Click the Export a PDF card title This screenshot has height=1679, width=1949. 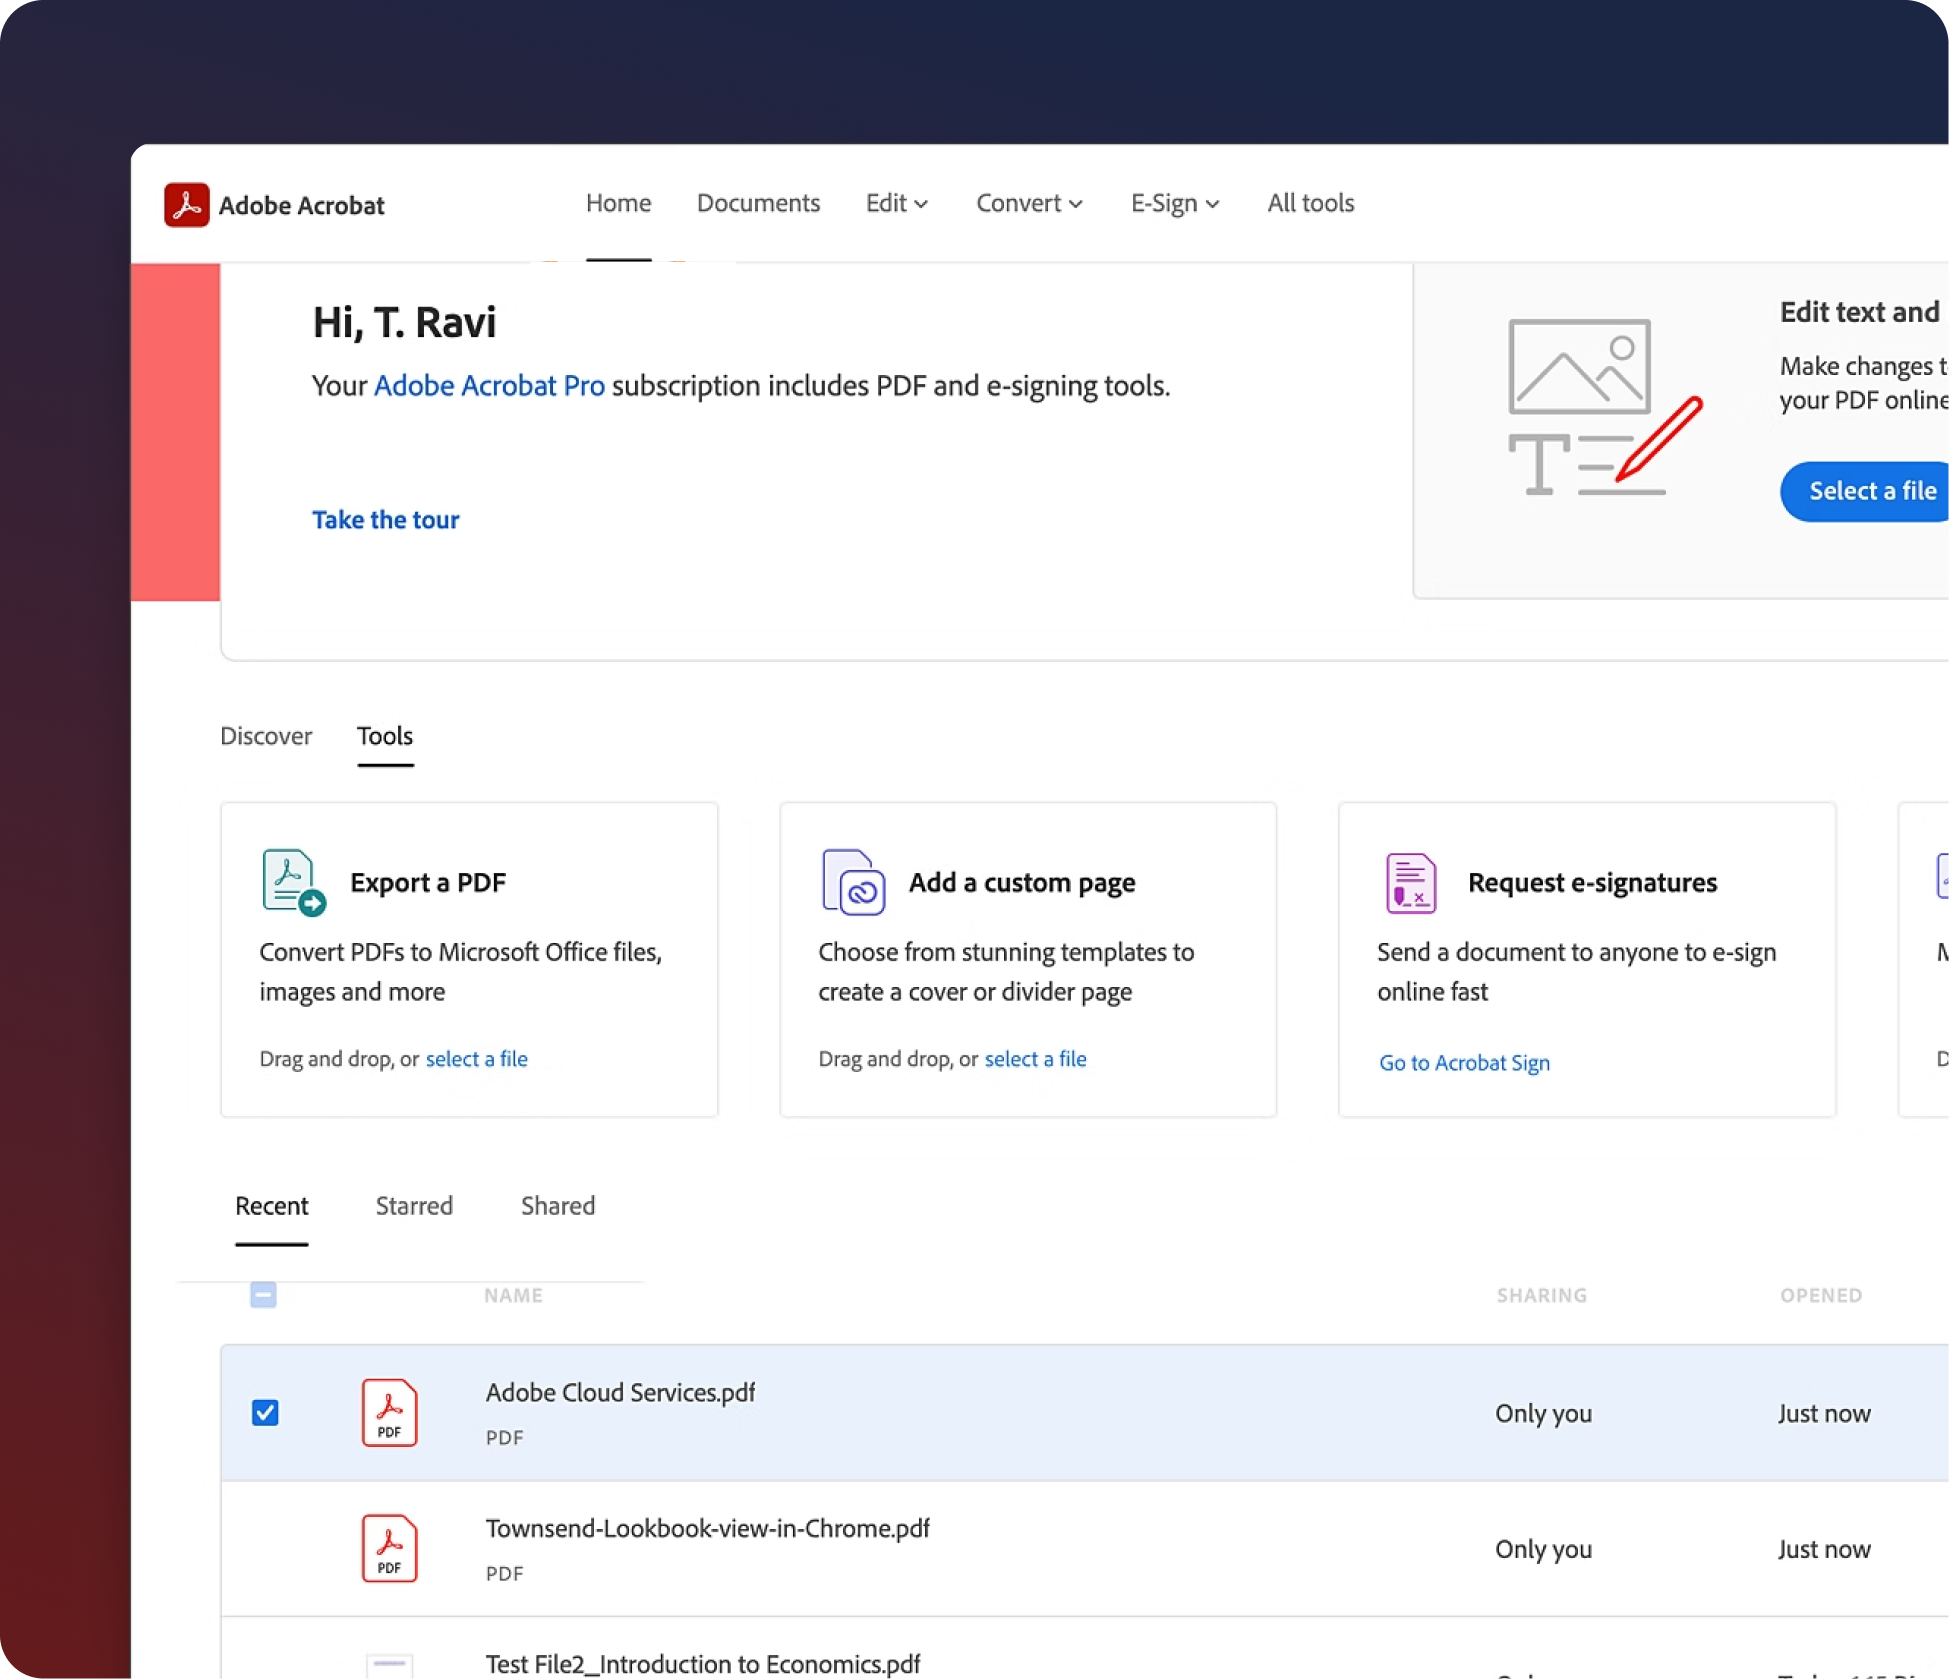428,883
